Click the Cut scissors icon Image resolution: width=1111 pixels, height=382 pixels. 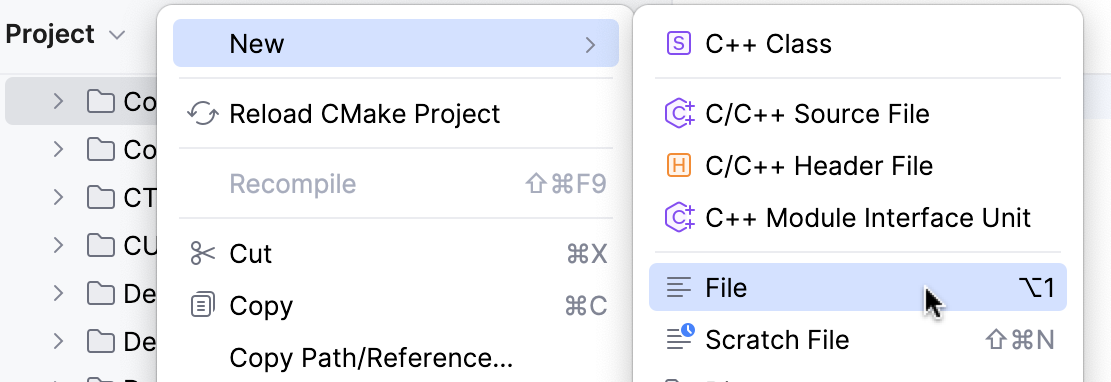203,253
